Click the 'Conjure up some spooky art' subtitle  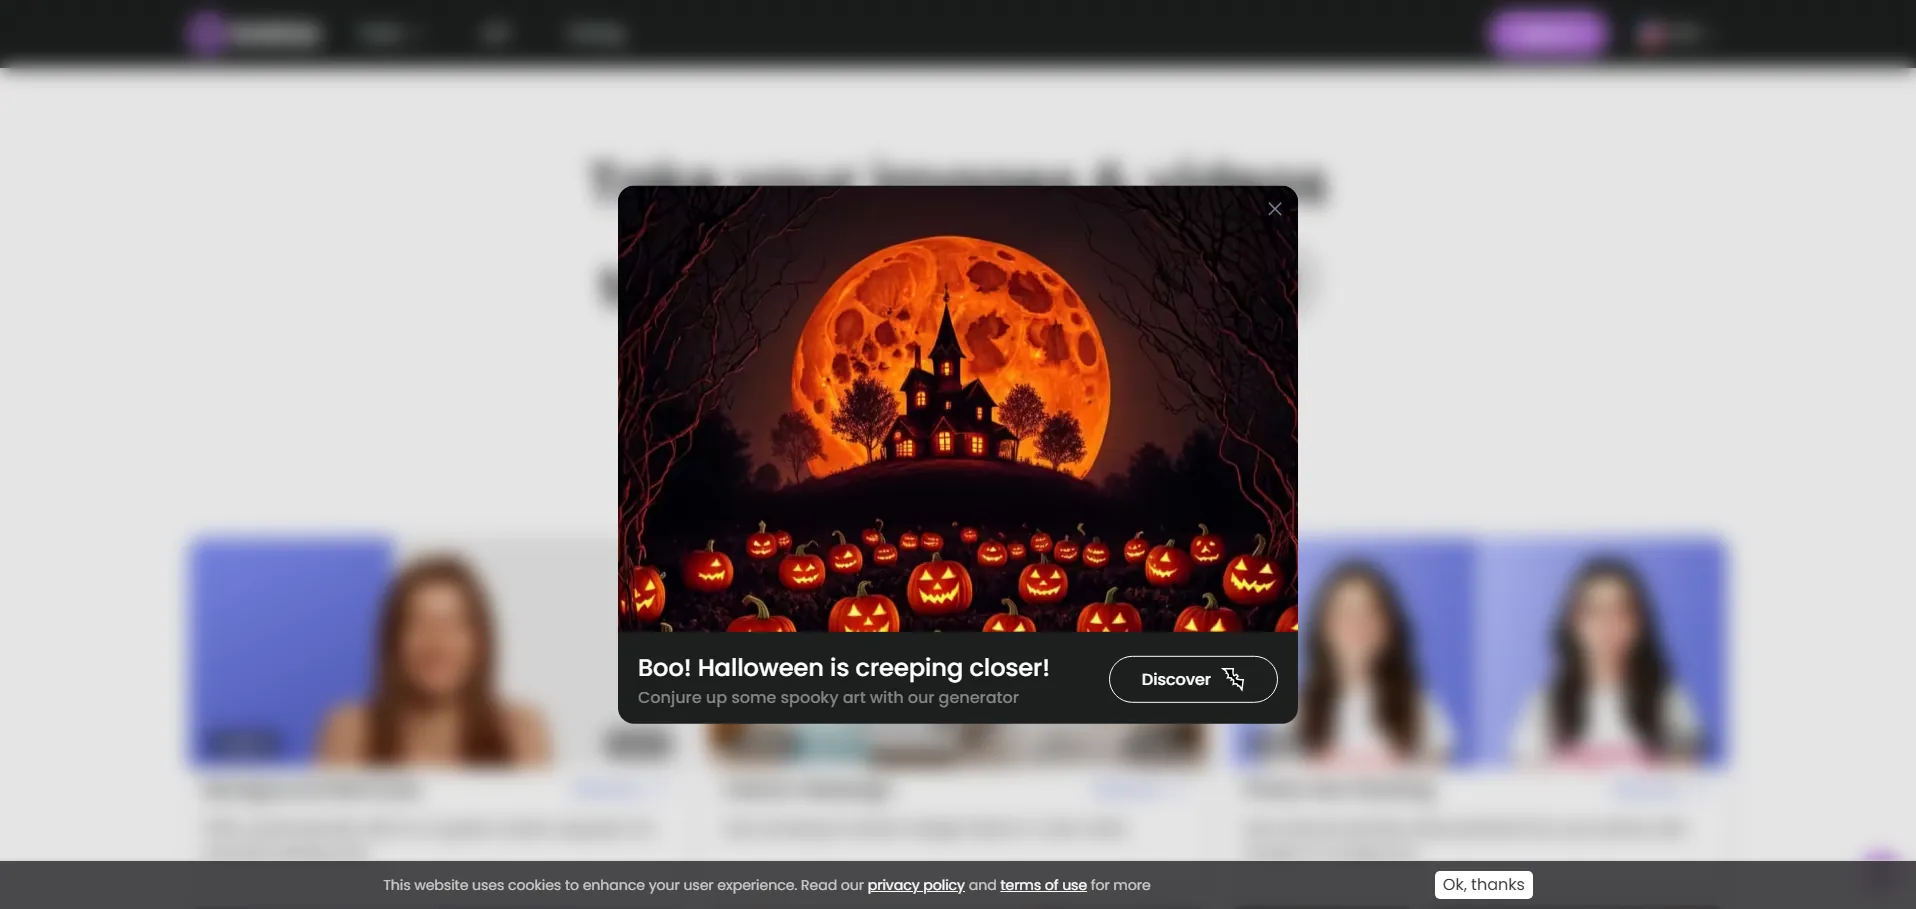coord(828,698)
